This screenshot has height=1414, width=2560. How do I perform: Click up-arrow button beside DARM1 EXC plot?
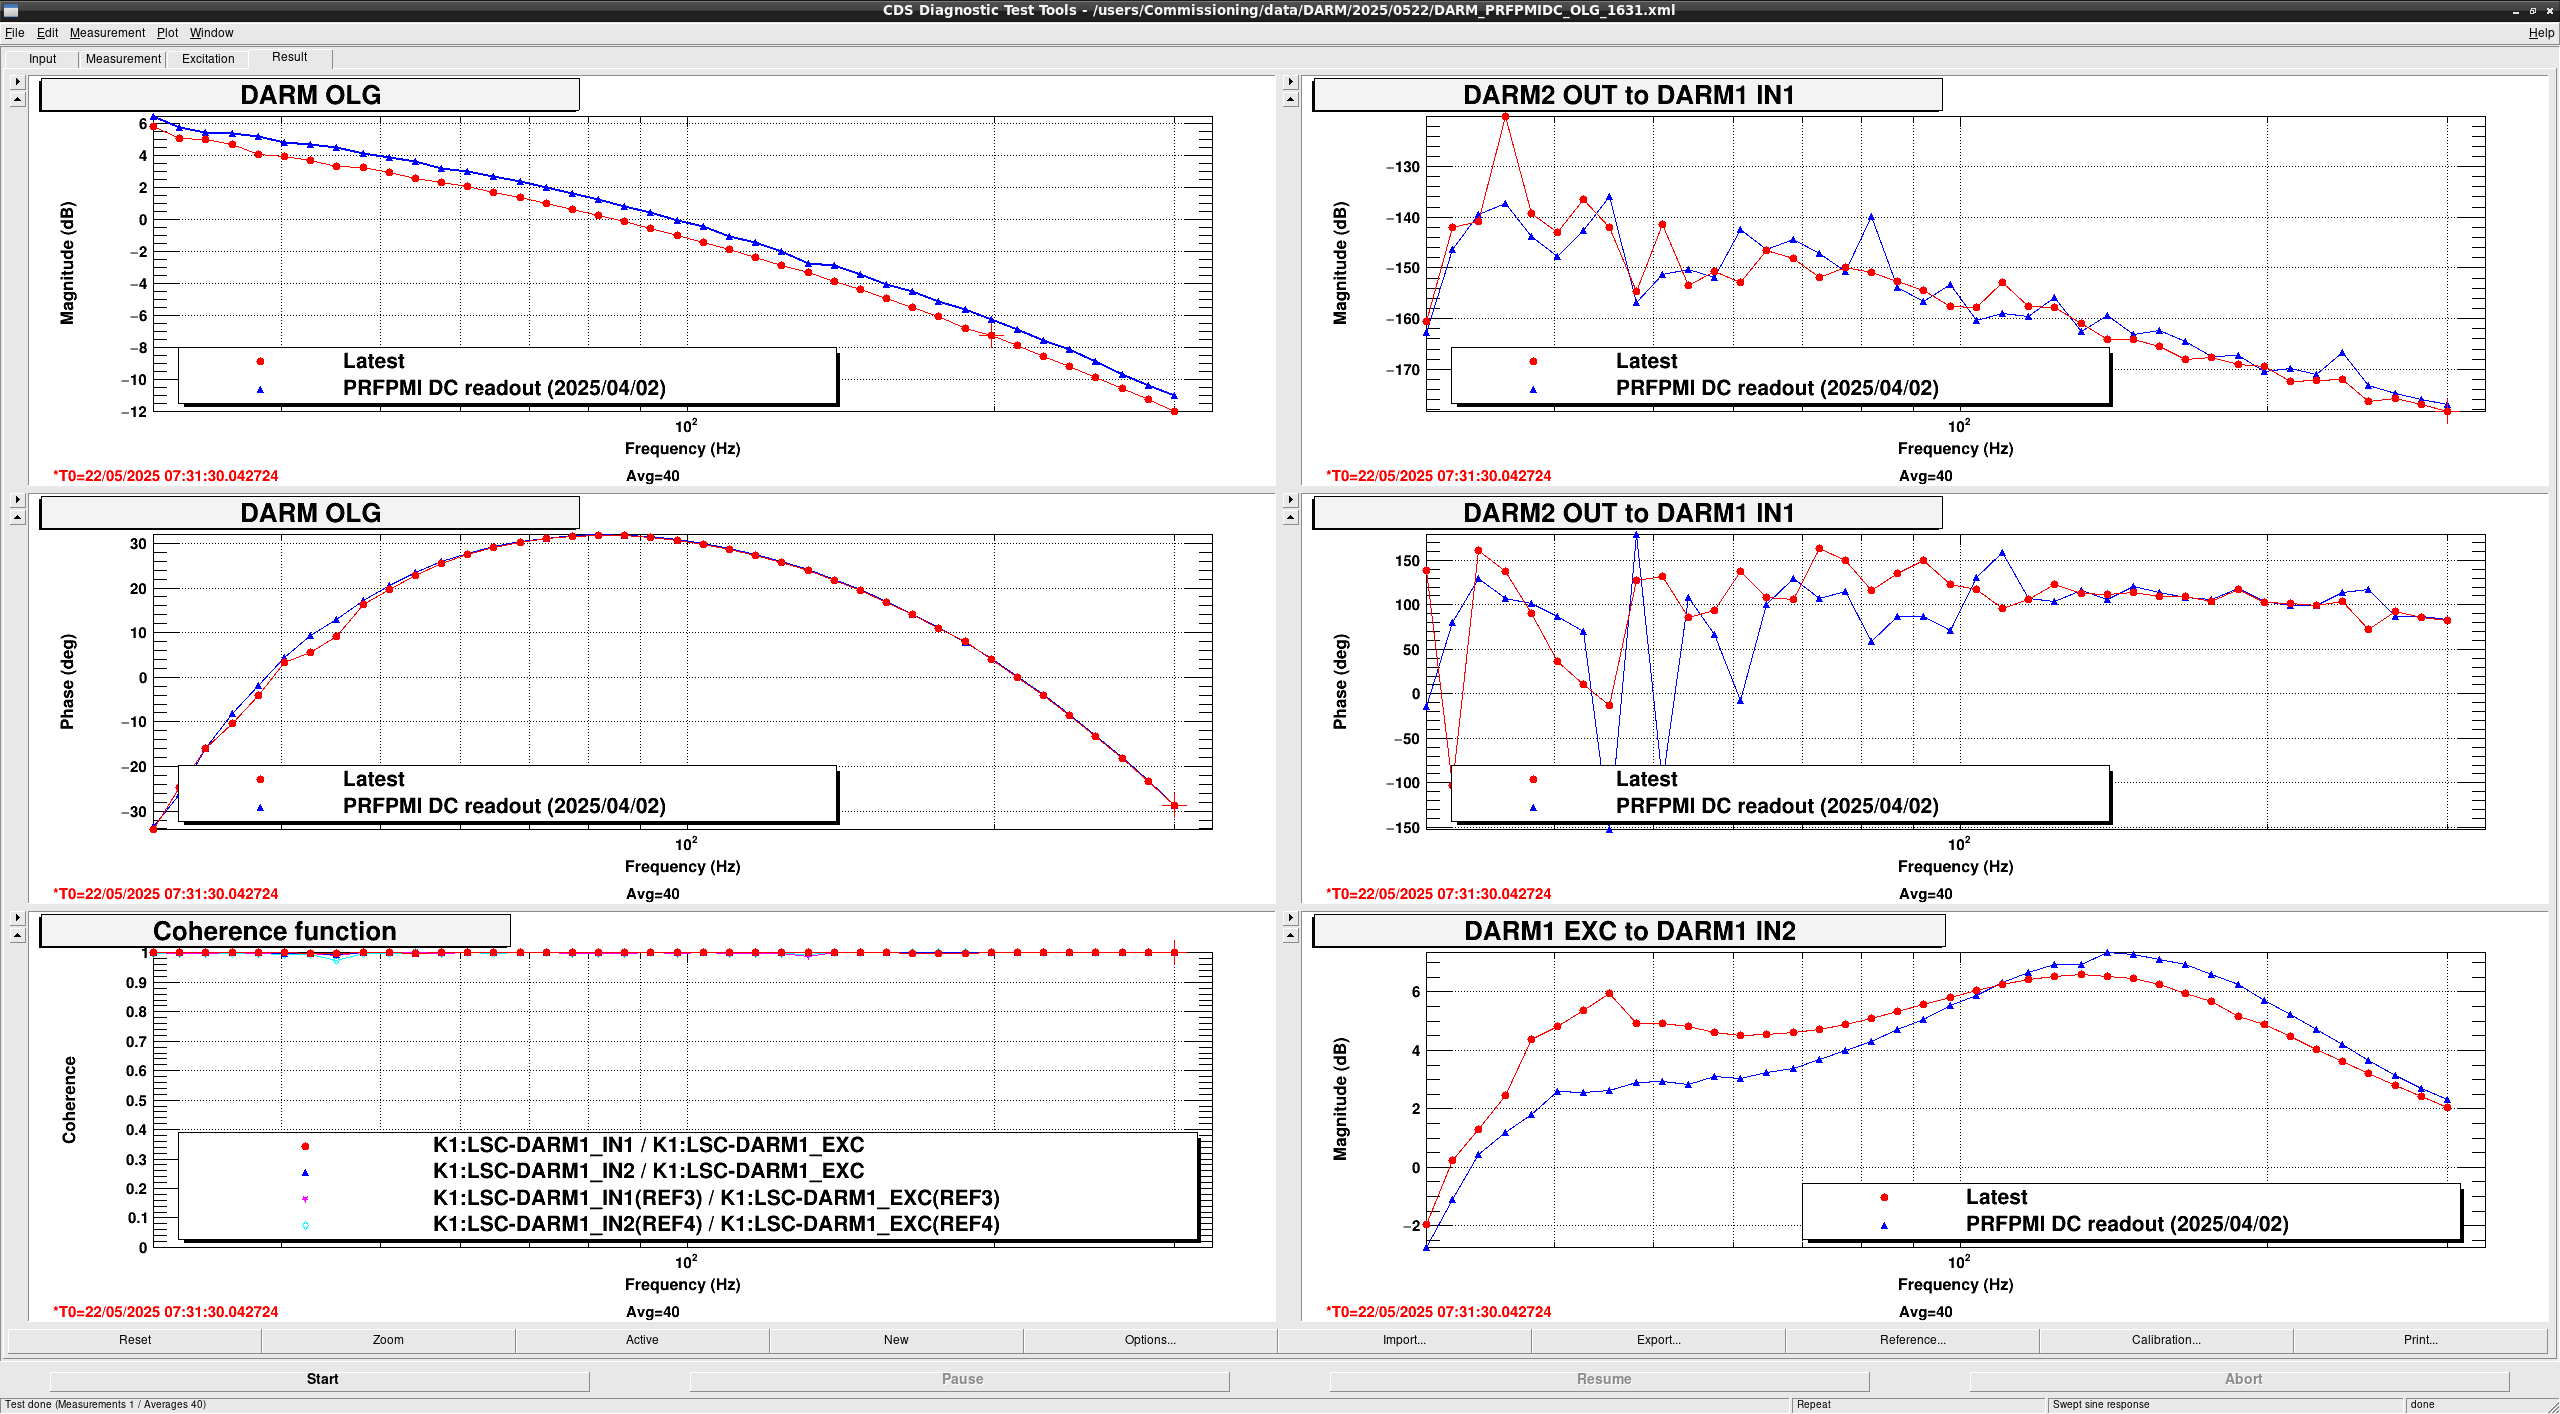pyautogui.click(x=1290, y=935)
